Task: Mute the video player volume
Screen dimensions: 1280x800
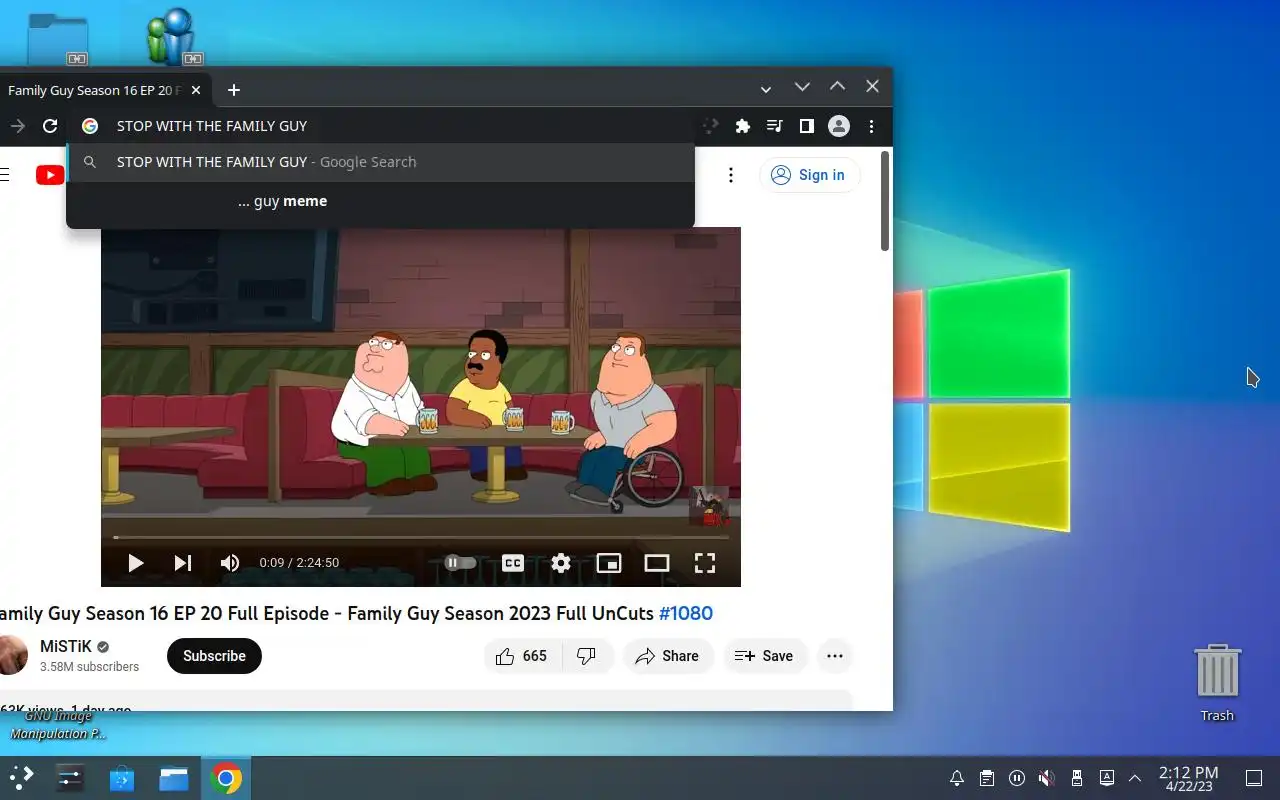Action: click(230, 563)
